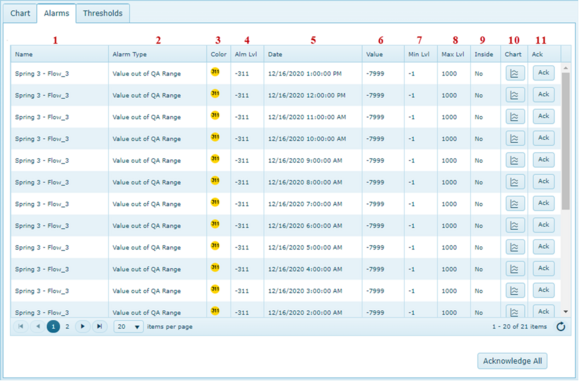Screen dimensions: 580x390
Task: Sort by the Alarm Type column header
Action: tap(157, 54)
